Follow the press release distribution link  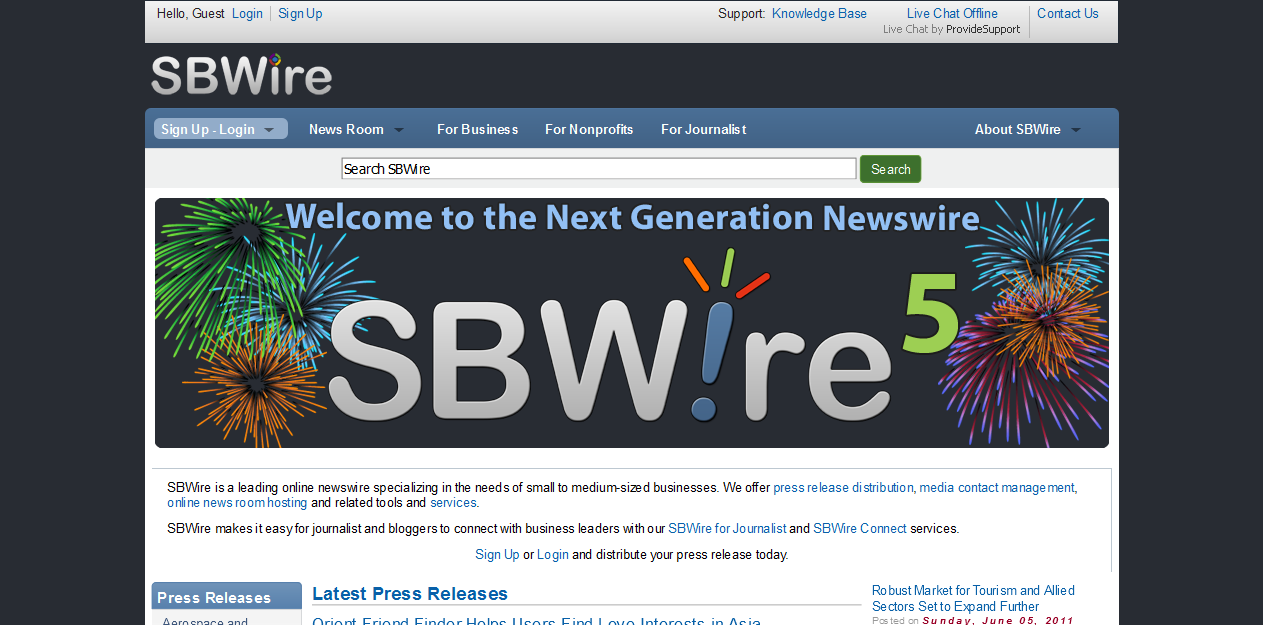(x=843, y=487)
